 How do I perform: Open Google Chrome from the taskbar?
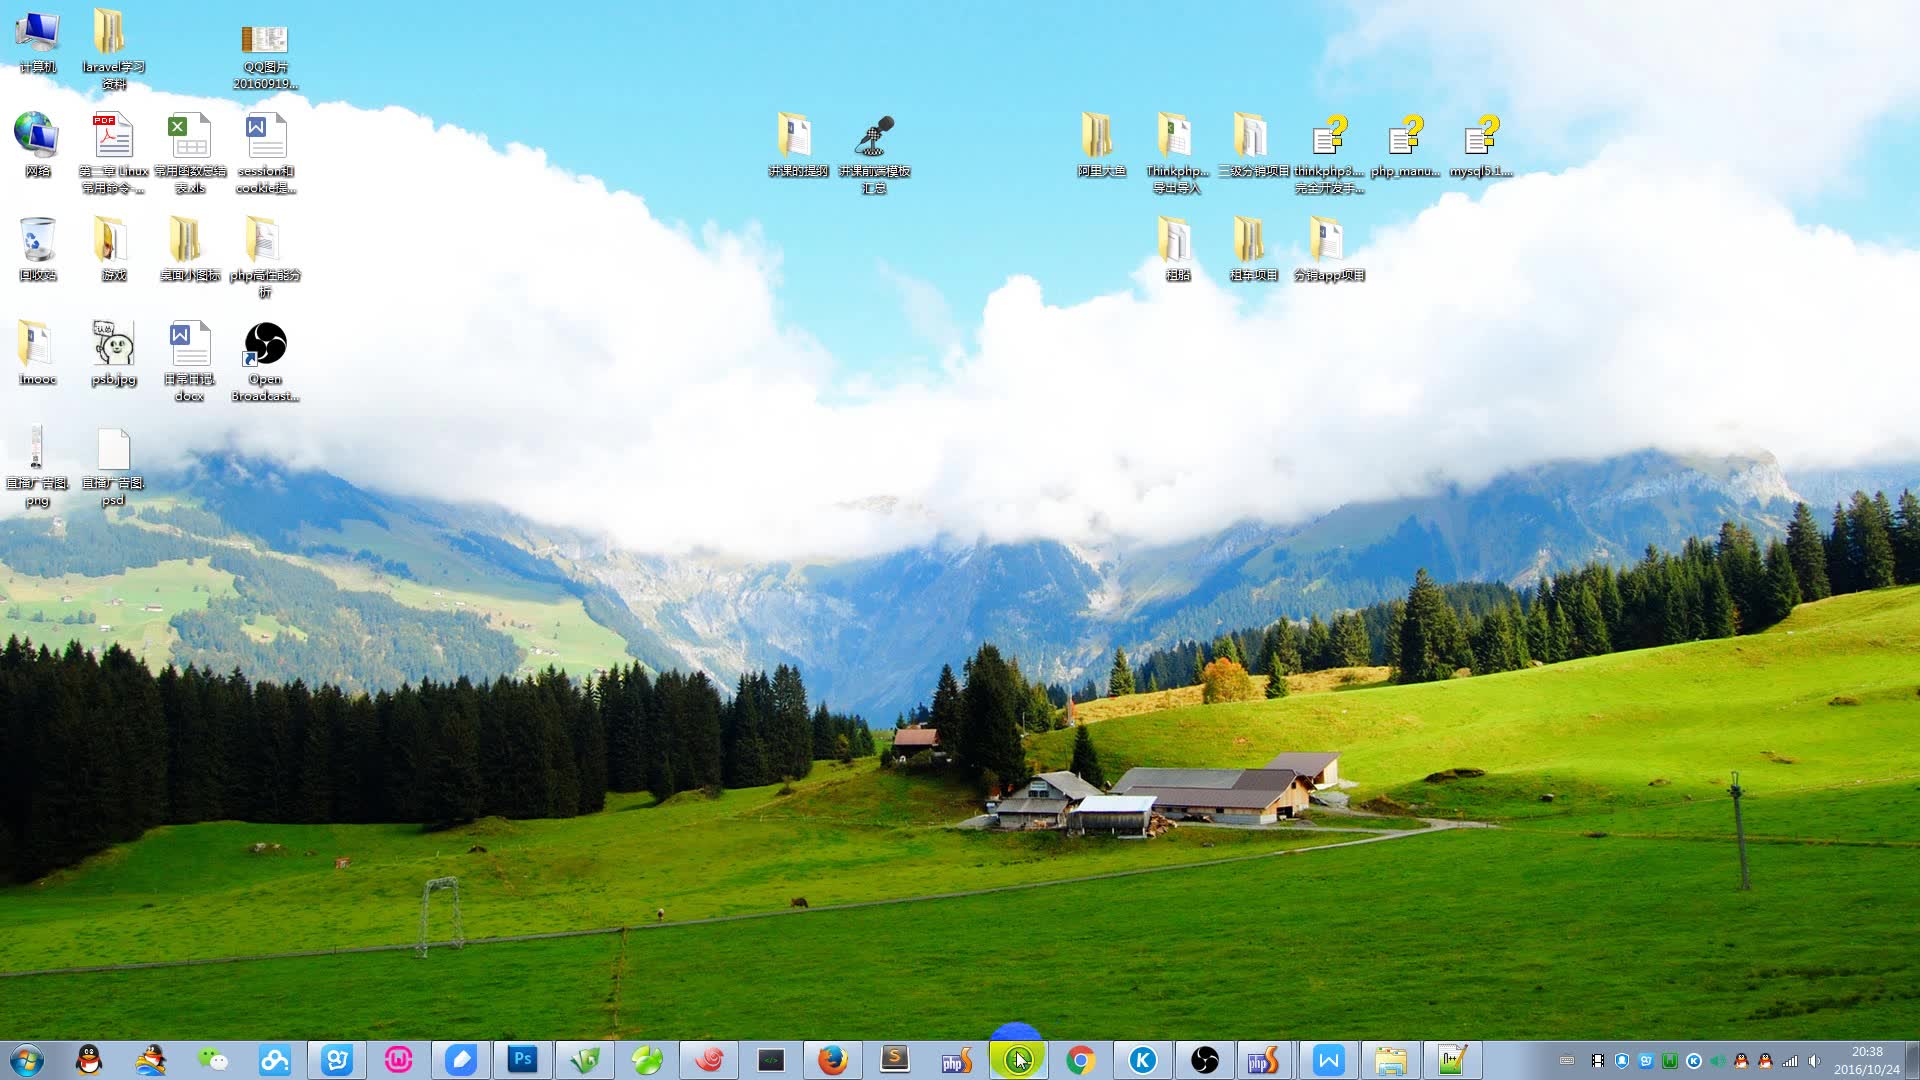(1080, 1060)
